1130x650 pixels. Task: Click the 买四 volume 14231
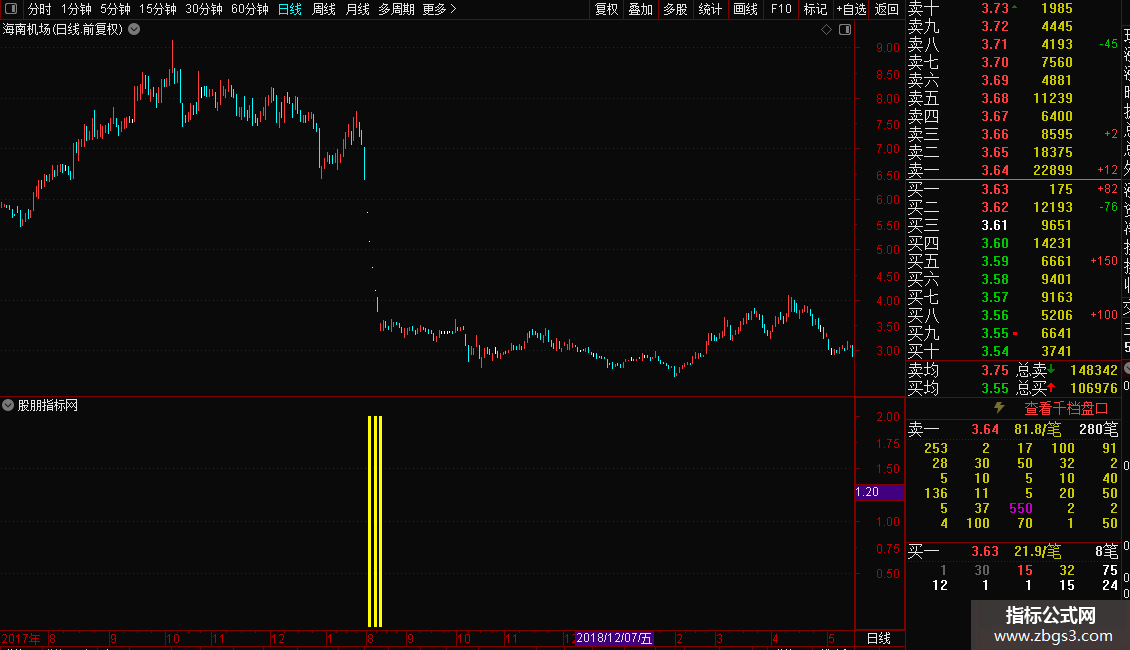point(1053,243)
